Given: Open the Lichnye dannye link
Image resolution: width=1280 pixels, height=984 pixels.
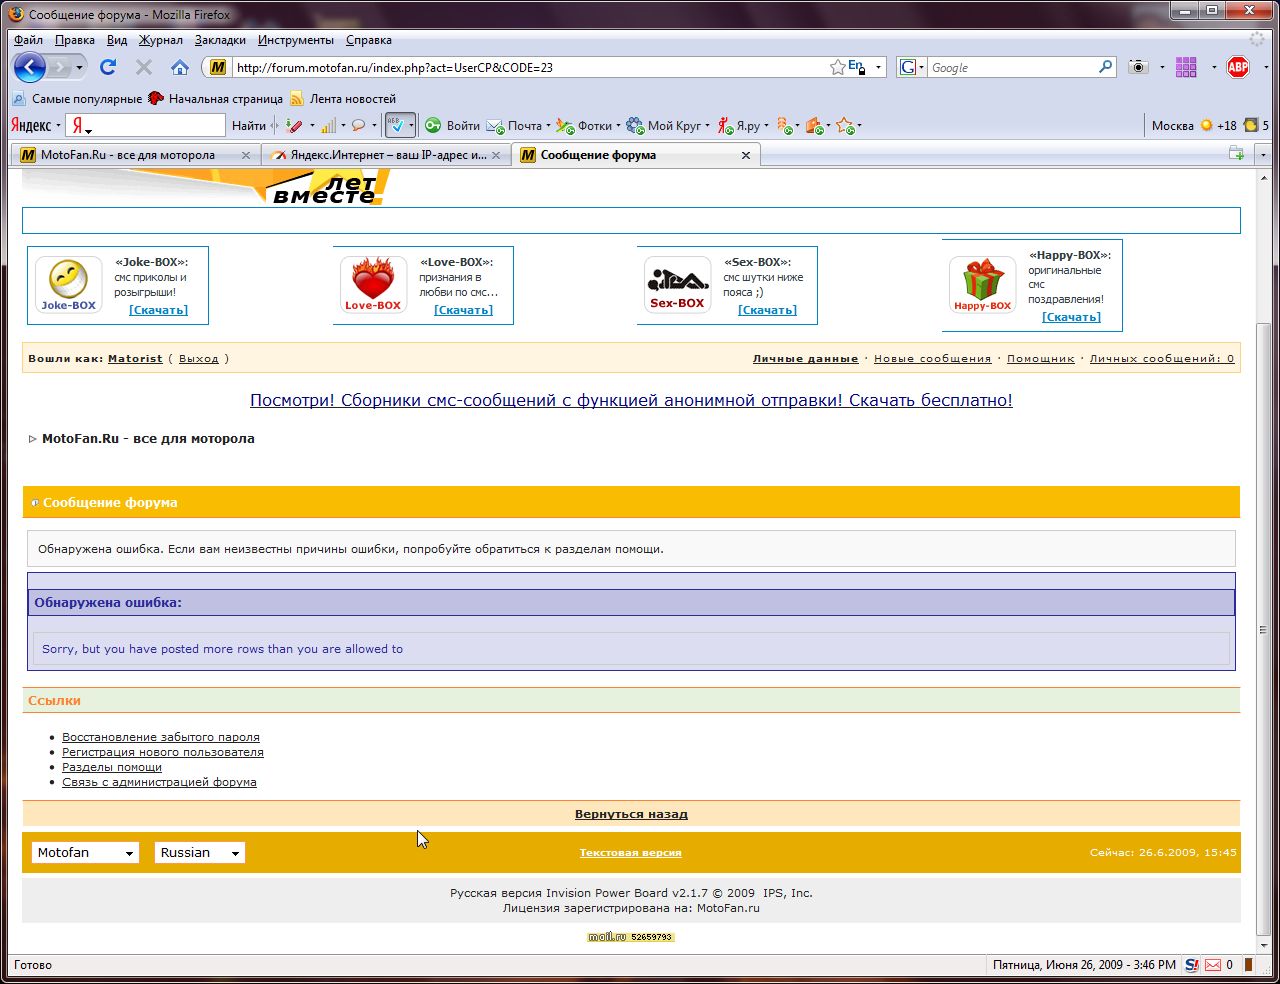Looking at the screenshot, I should (x=806, y=359).
